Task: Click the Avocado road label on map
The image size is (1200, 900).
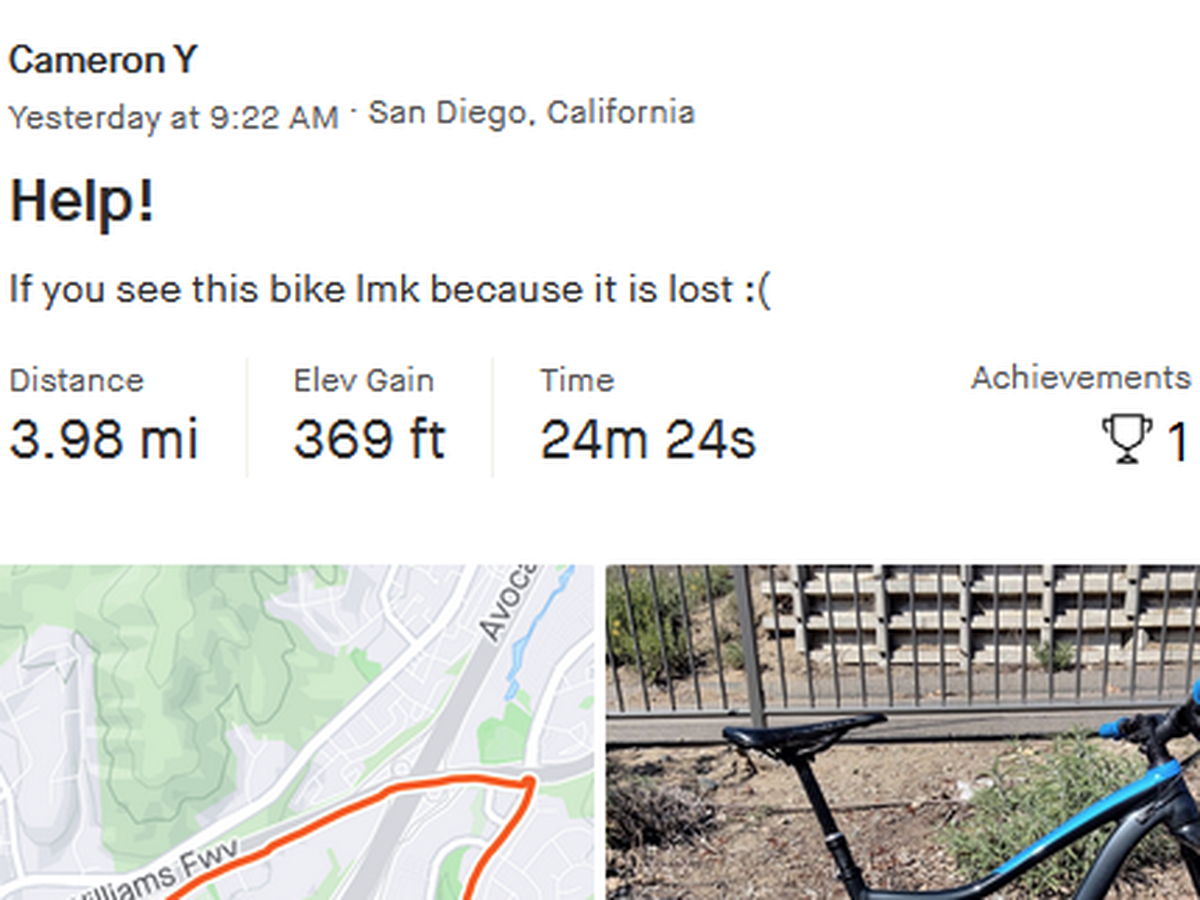Action: coord(508,602)
